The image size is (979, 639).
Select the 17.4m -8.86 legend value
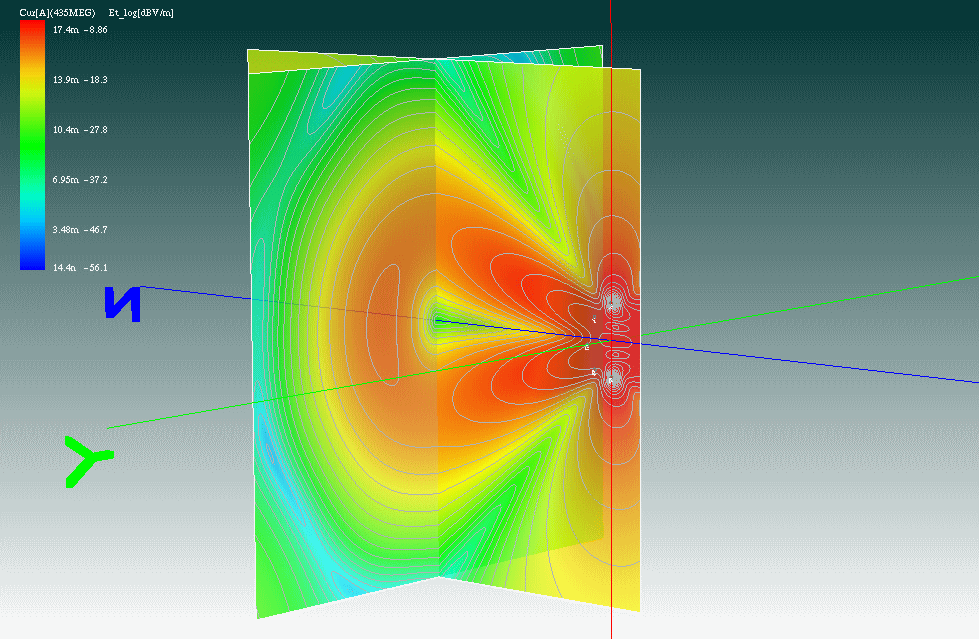(80, 30)
